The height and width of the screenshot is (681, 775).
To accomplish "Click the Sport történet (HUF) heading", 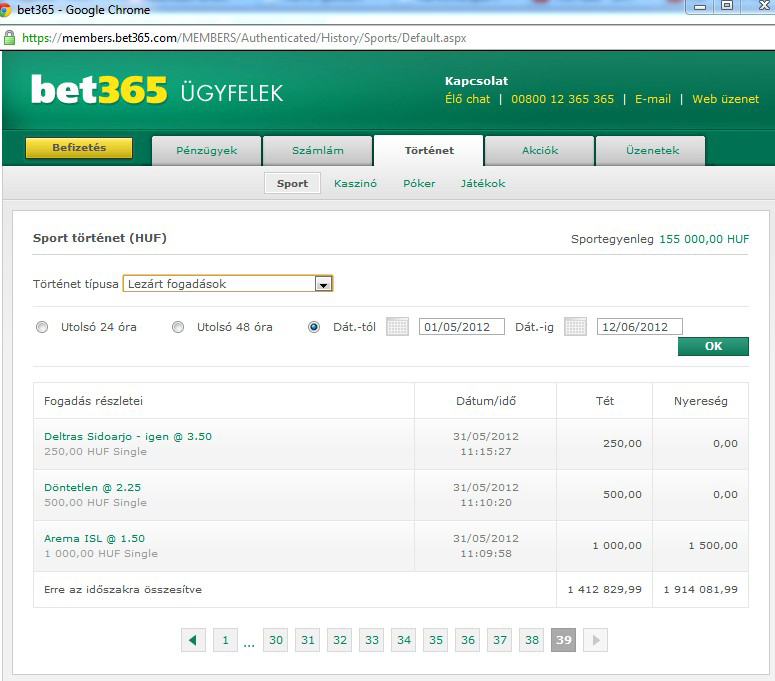I will click(100, 238).
